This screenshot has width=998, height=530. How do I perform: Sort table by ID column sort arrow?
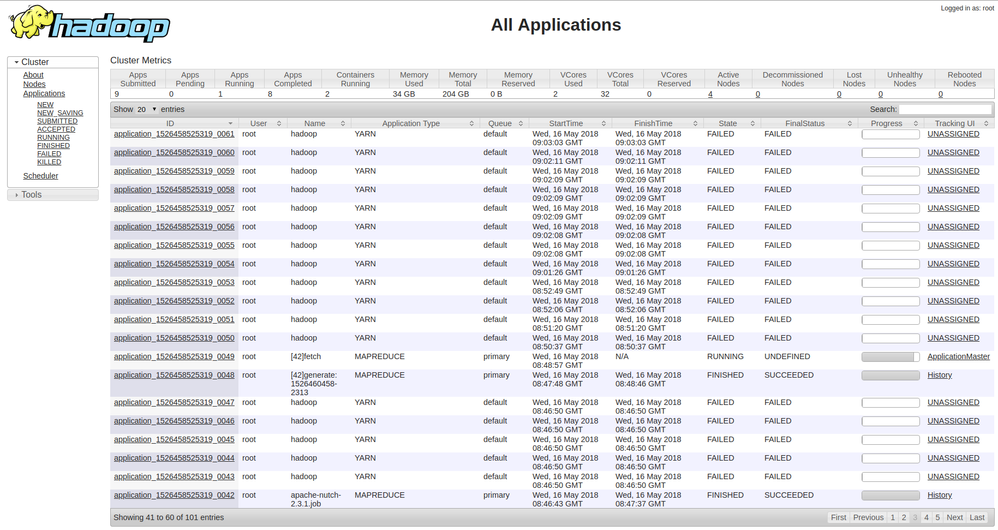tap(230, 124)
